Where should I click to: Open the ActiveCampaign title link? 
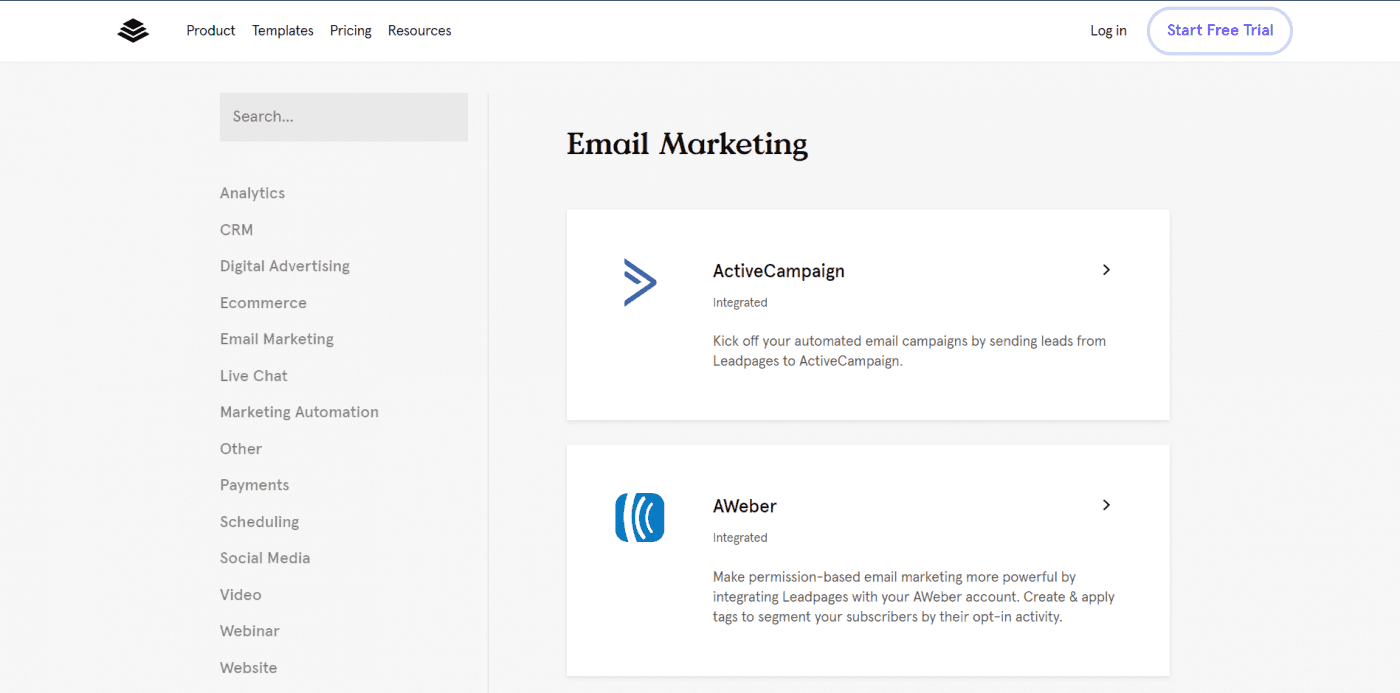tap(779, 271)
